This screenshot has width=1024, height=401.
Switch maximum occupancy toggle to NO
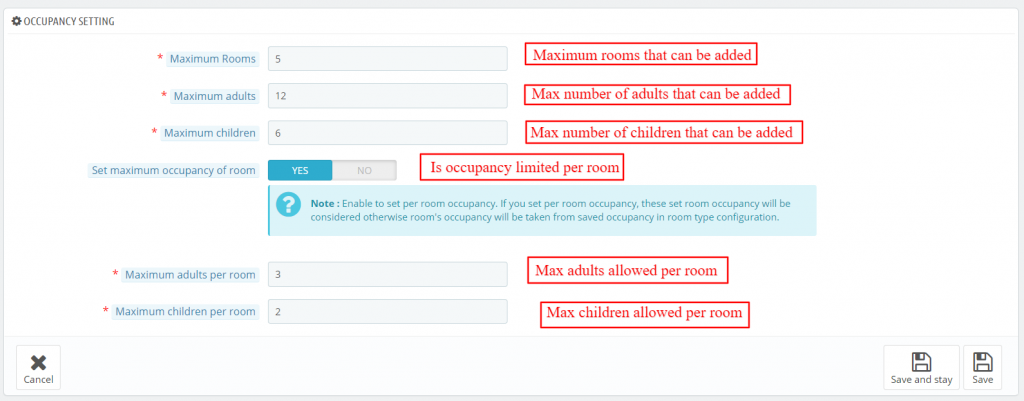point(364,170)
